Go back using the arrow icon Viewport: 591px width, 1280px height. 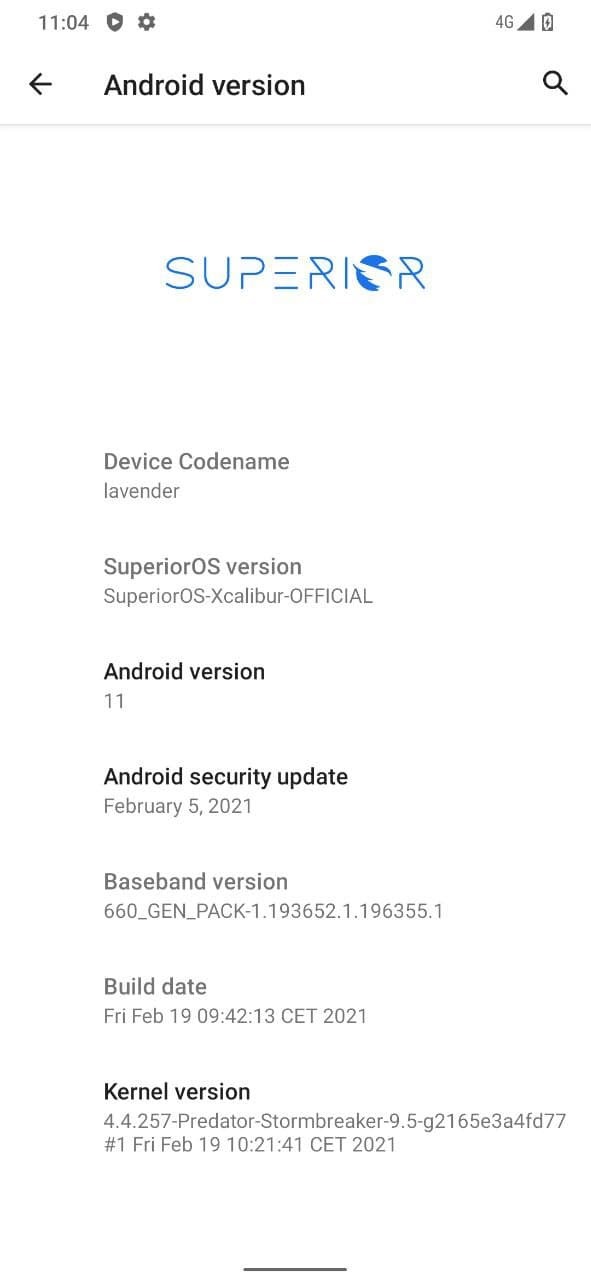40,84
